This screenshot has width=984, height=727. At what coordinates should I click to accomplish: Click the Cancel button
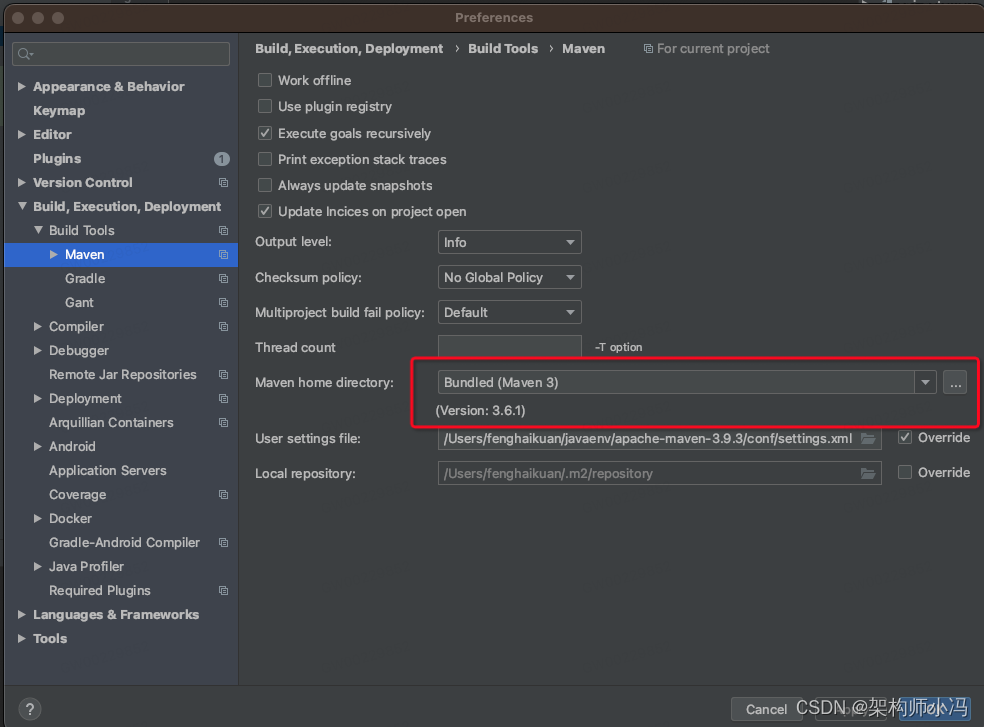coord(766,708)
